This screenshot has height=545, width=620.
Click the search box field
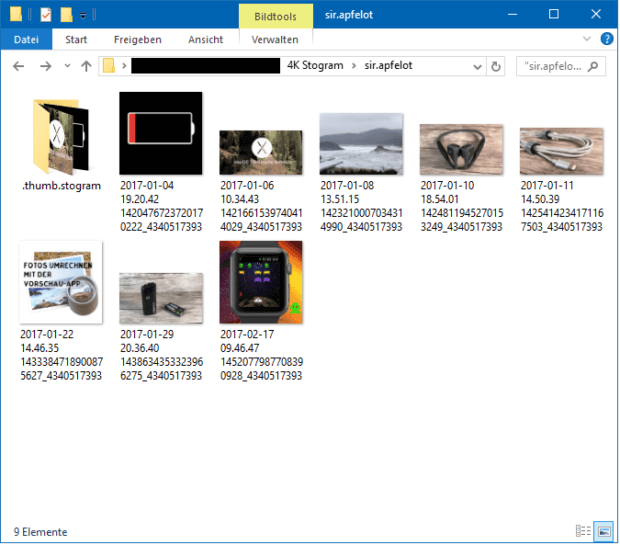[550, 66]
